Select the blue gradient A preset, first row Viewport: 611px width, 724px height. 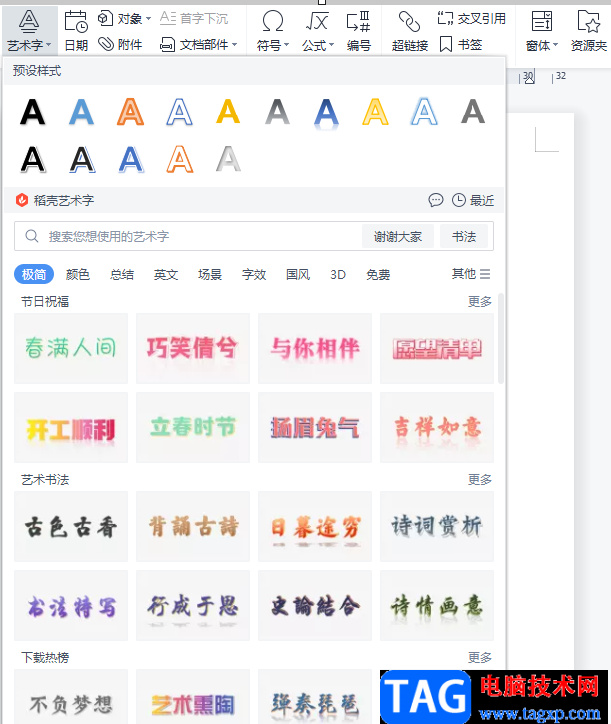pos(81,112)
